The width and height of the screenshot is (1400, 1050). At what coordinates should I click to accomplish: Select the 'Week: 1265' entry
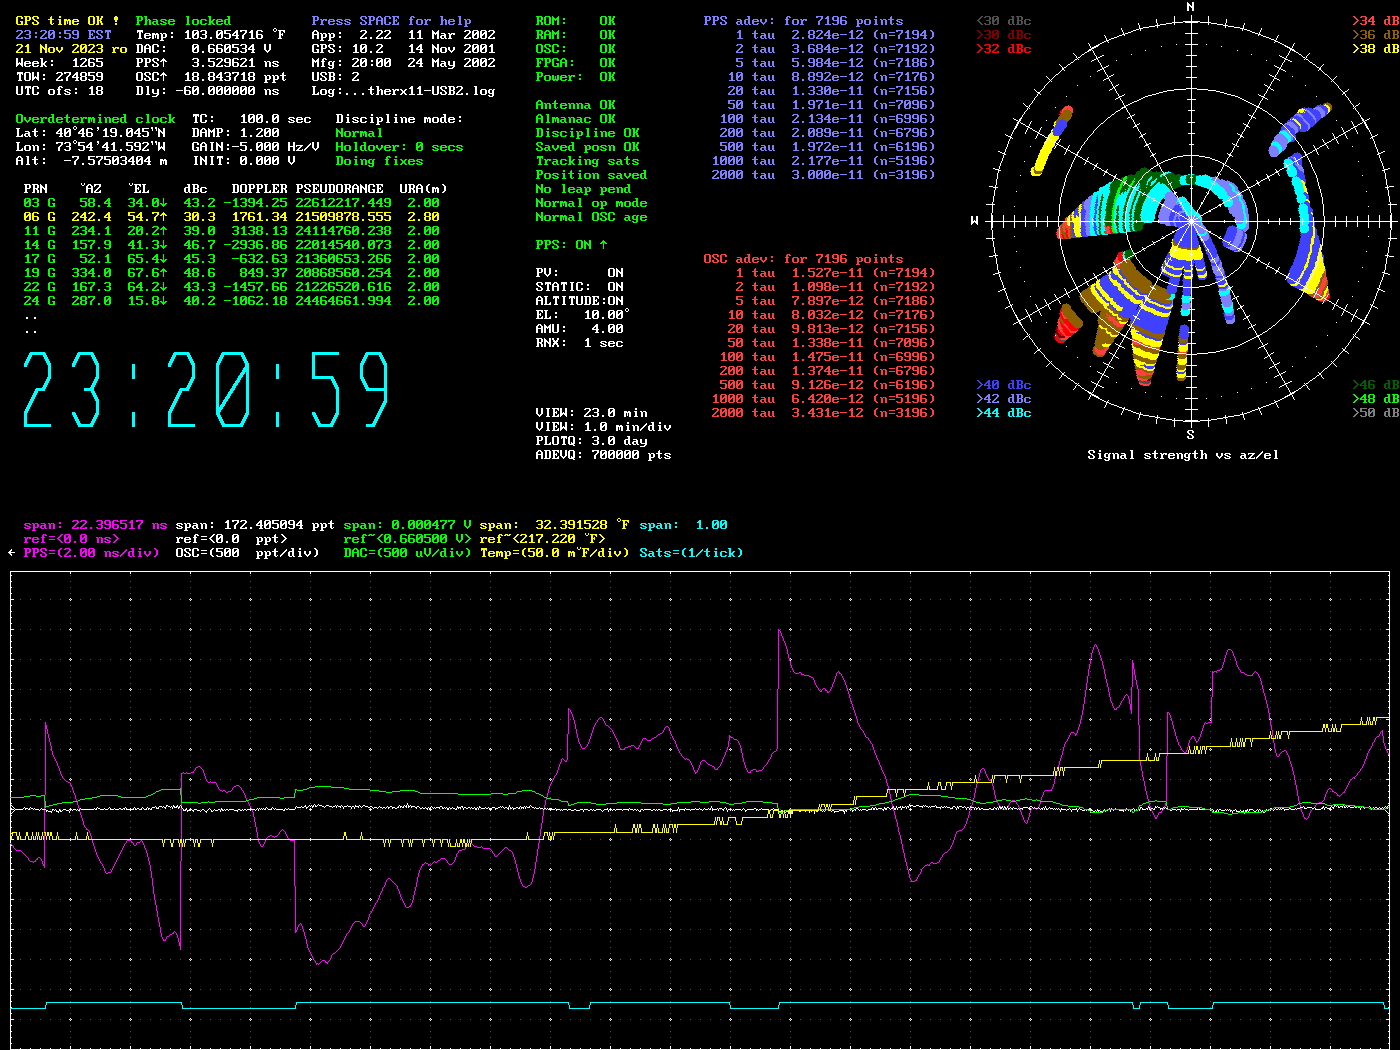[60, 63]
